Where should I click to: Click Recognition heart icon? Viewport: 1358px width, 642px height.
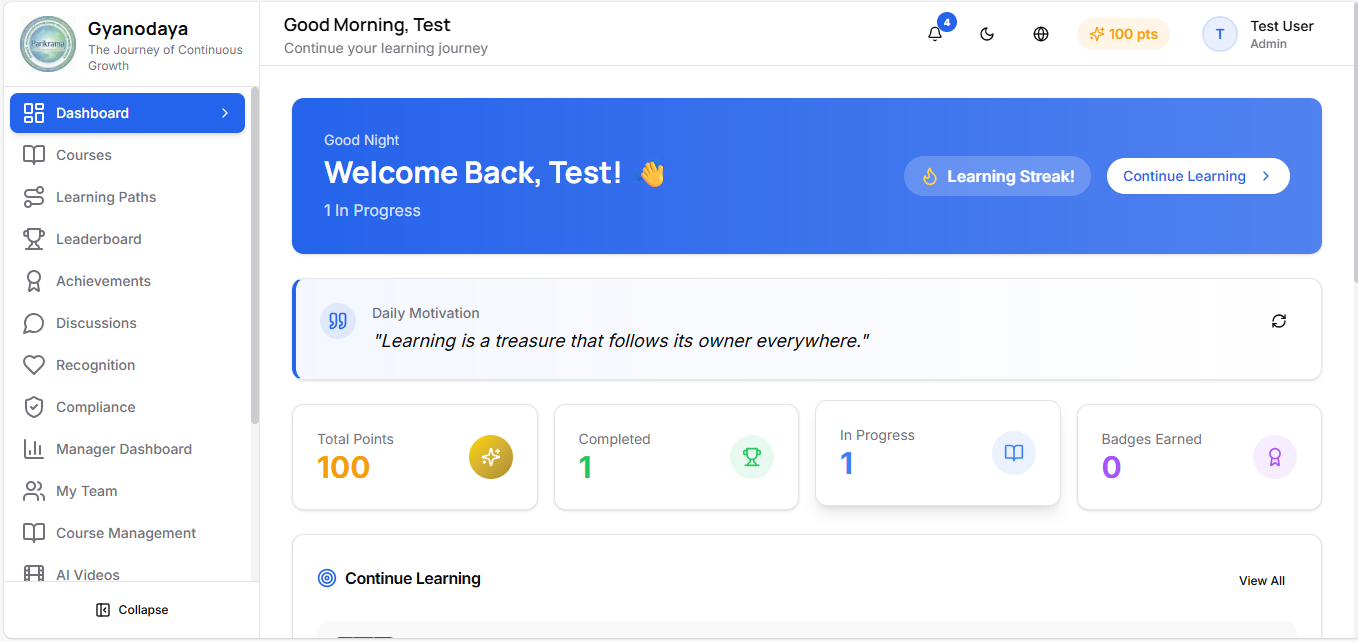34,365
